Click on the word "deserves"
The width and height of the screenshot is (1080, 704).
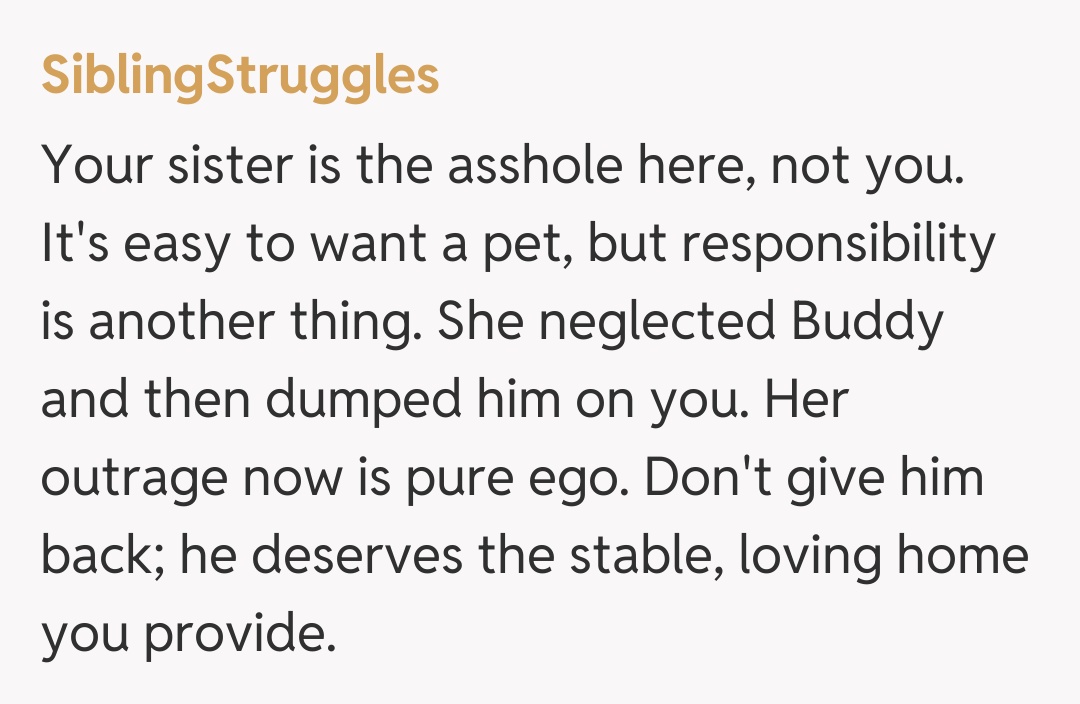(361, 557)
